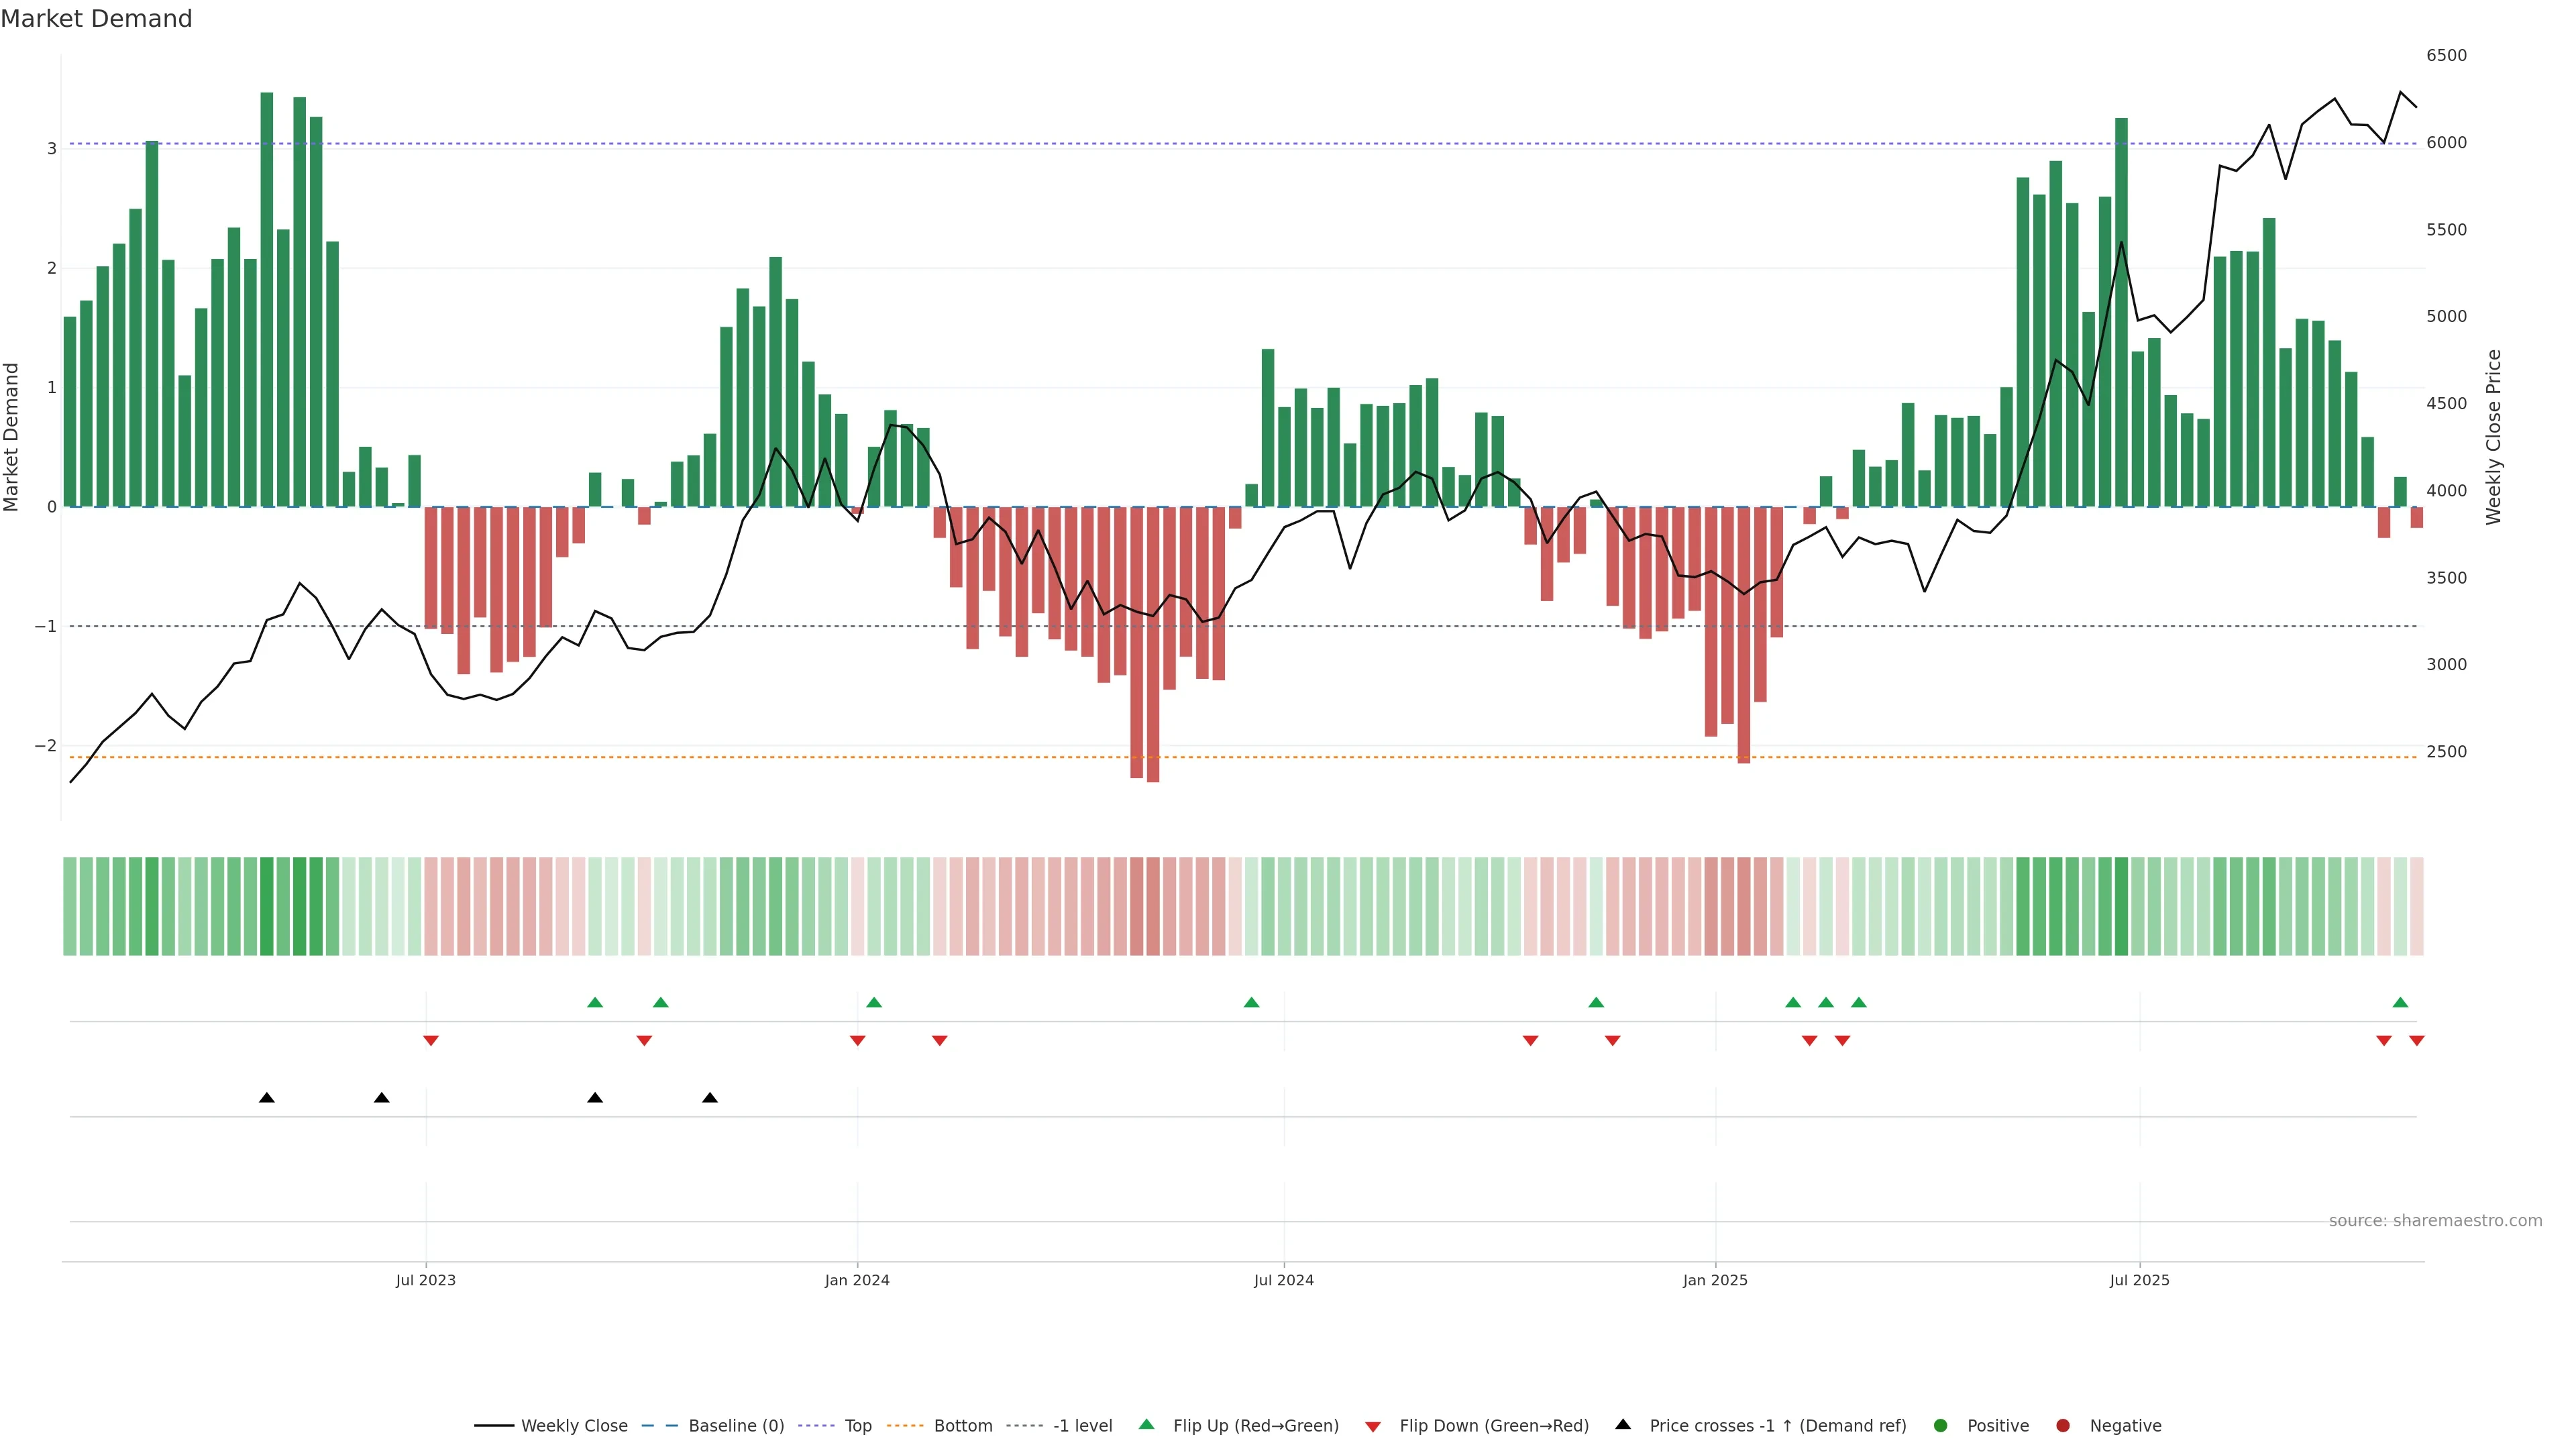Click the Weekly Close Price axis title
Screen dimensions: 2576x1449
[2493, 437]
